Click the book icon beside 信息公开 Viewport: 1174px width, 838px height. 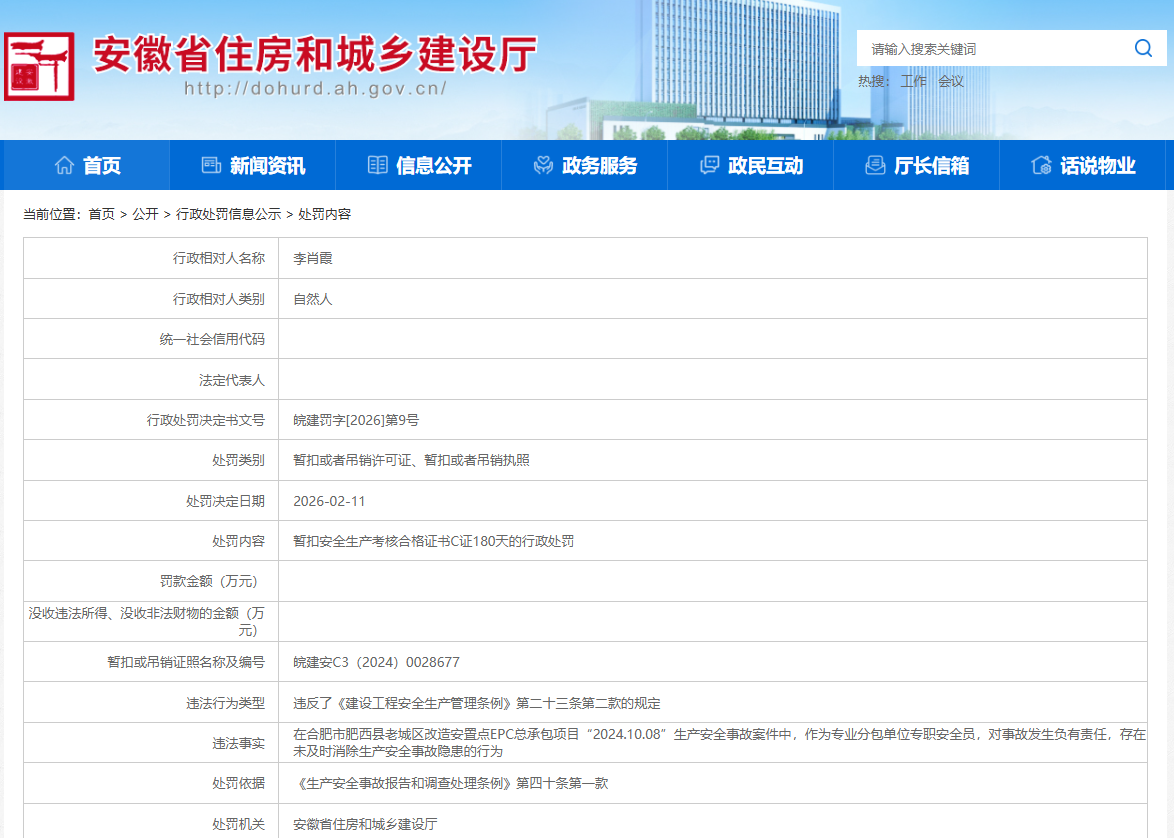tap(377, 165)
